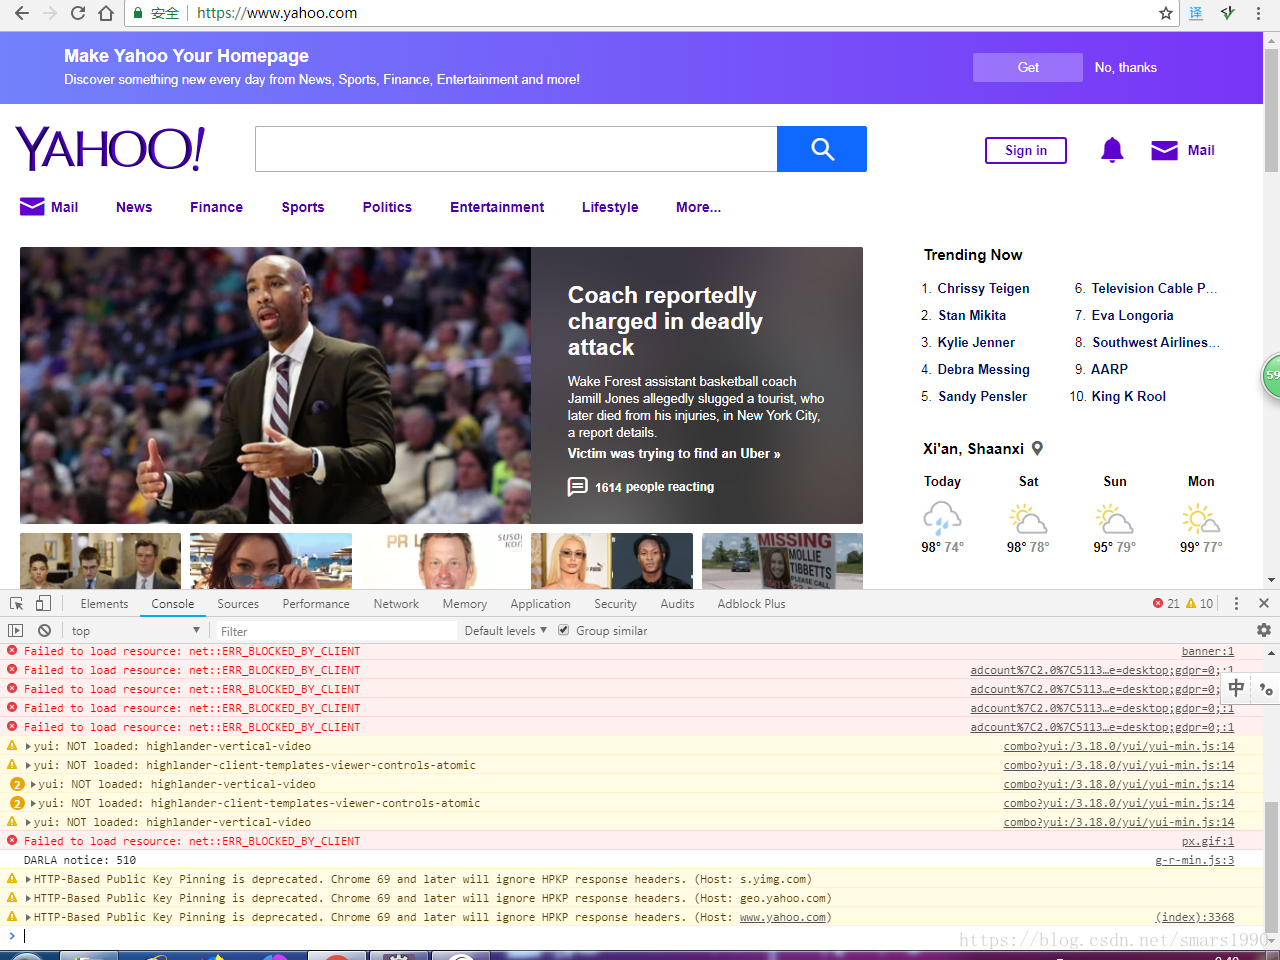Click the yellow warning count indicator
1280x960 pixels.
click(1199, 603)
